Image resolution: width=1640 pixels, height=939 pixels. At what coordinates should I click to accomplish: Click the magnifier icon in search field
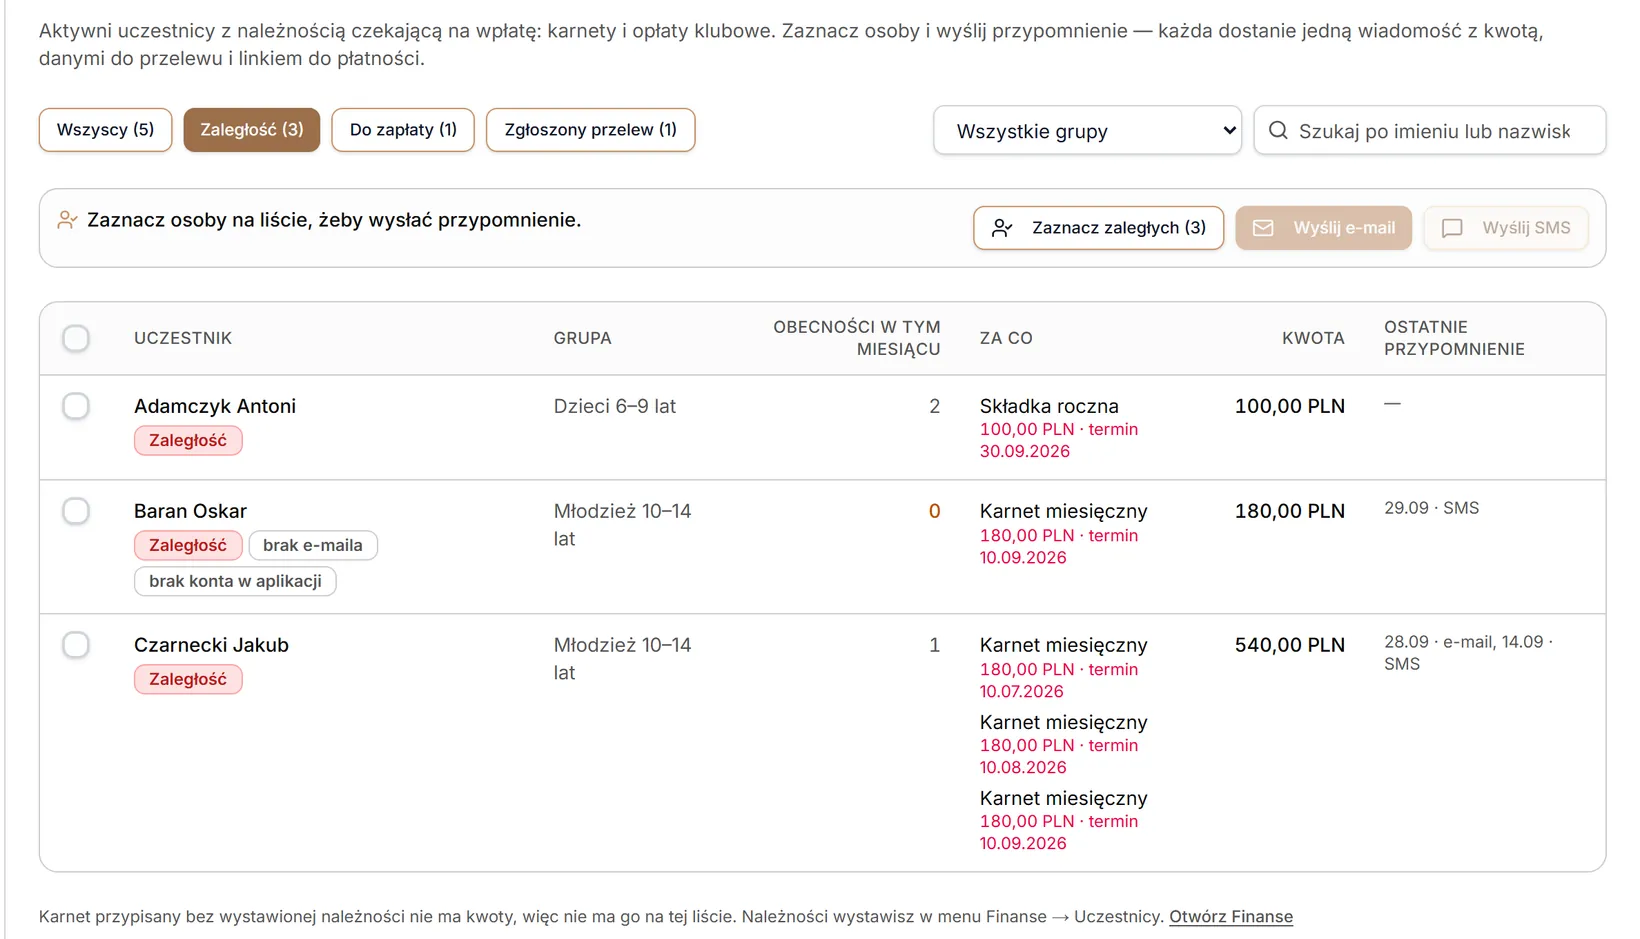pyautogui.click(x=1278, y=130)
